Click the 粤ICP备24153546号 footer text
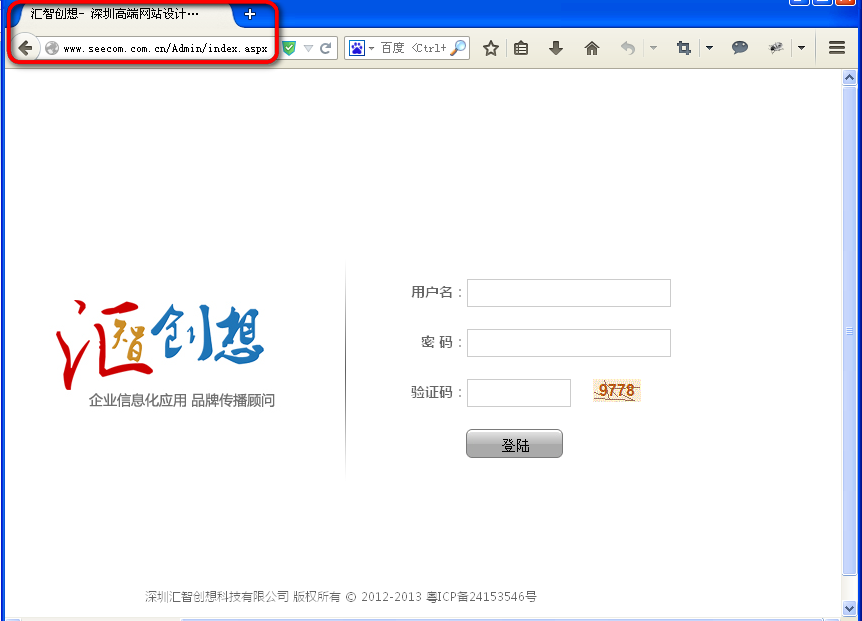The image size is (862, 621). tap(482, 597)
